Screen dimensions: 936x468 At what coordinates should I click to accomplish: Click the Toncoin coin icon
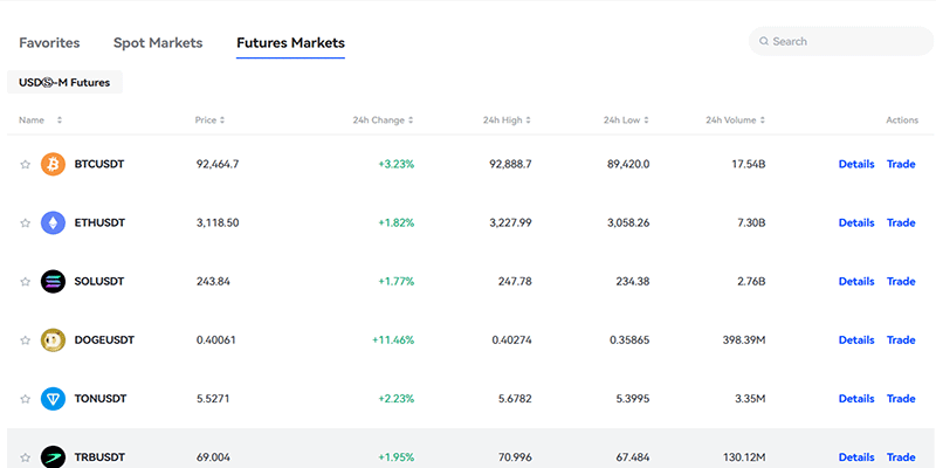click(53, 399)
